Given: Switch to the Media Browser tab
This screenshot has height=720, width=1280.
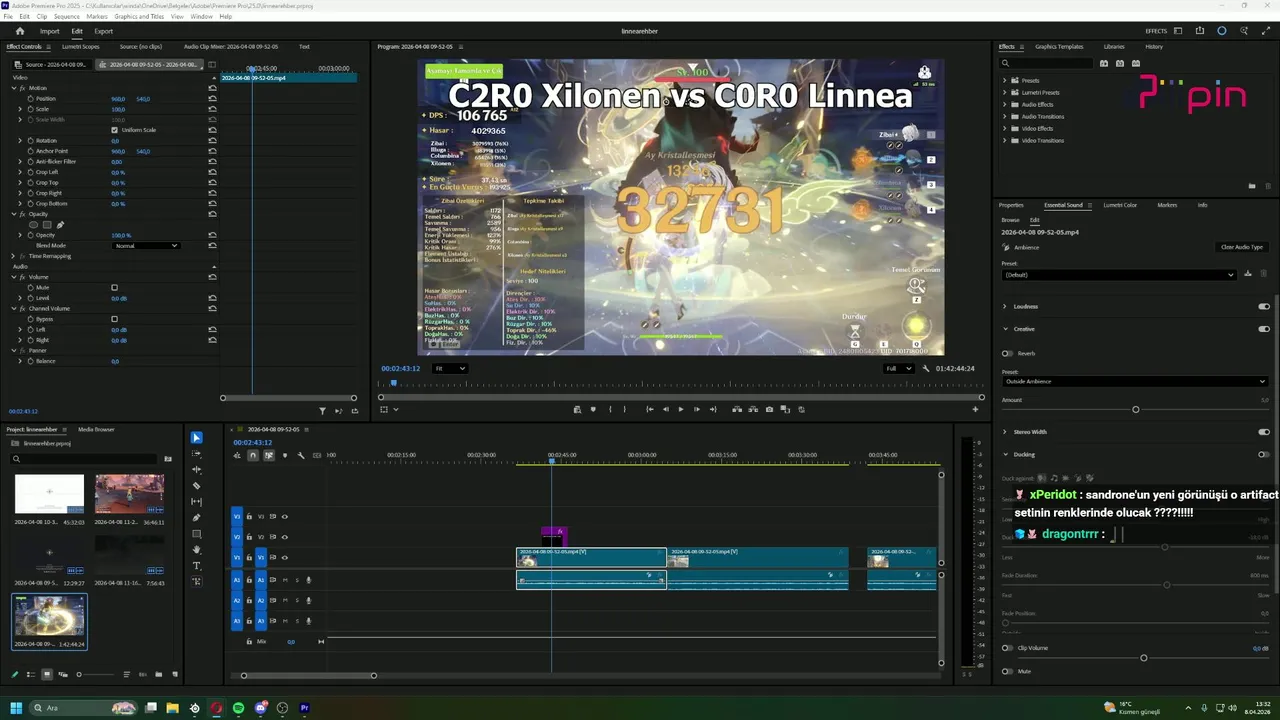Looking at the screenshot, I should (96, 430).
